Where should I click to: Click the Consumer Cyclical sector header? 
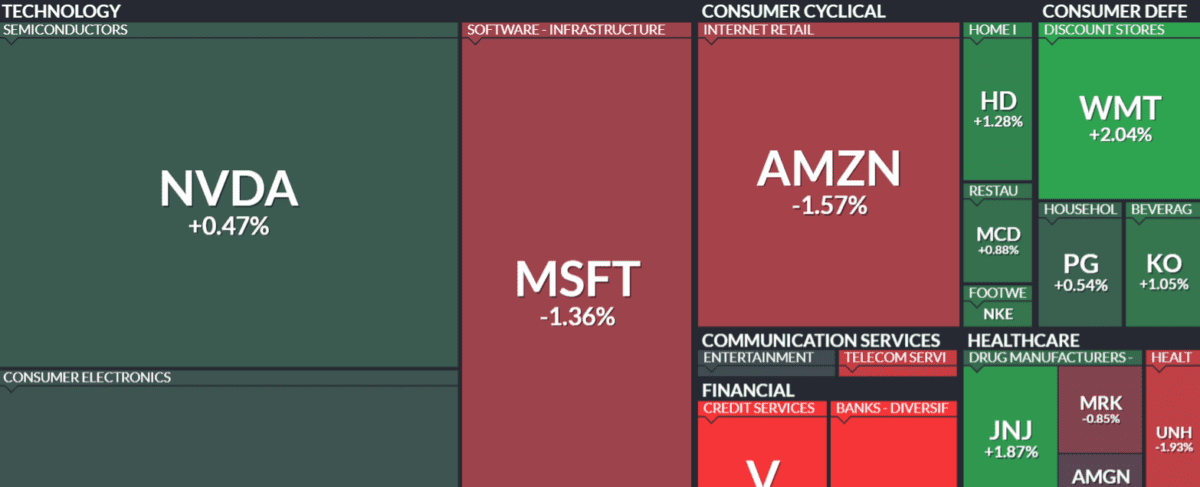pyautogui.click(x=793, y=11)
